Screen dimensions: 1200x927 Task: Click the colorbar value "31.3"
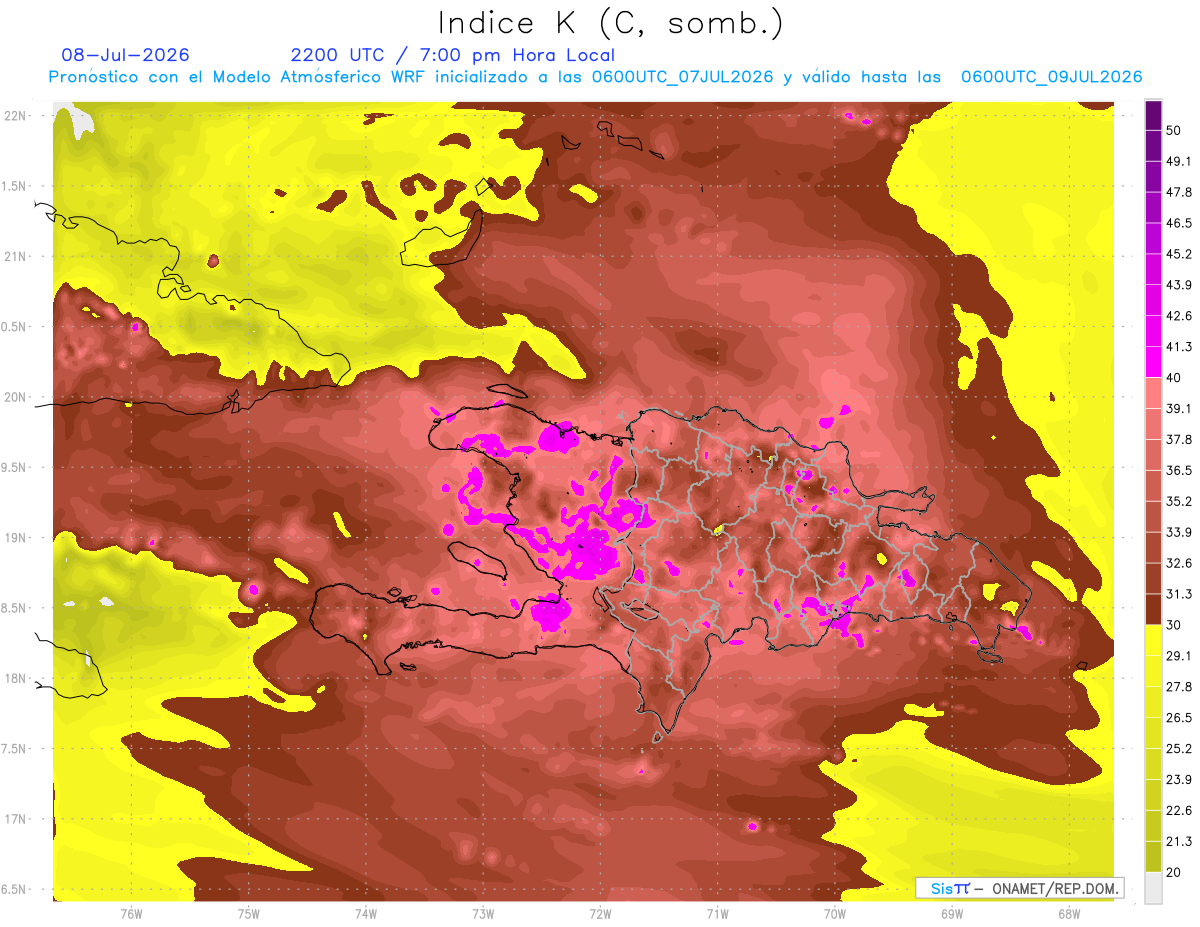(1179, 594)
